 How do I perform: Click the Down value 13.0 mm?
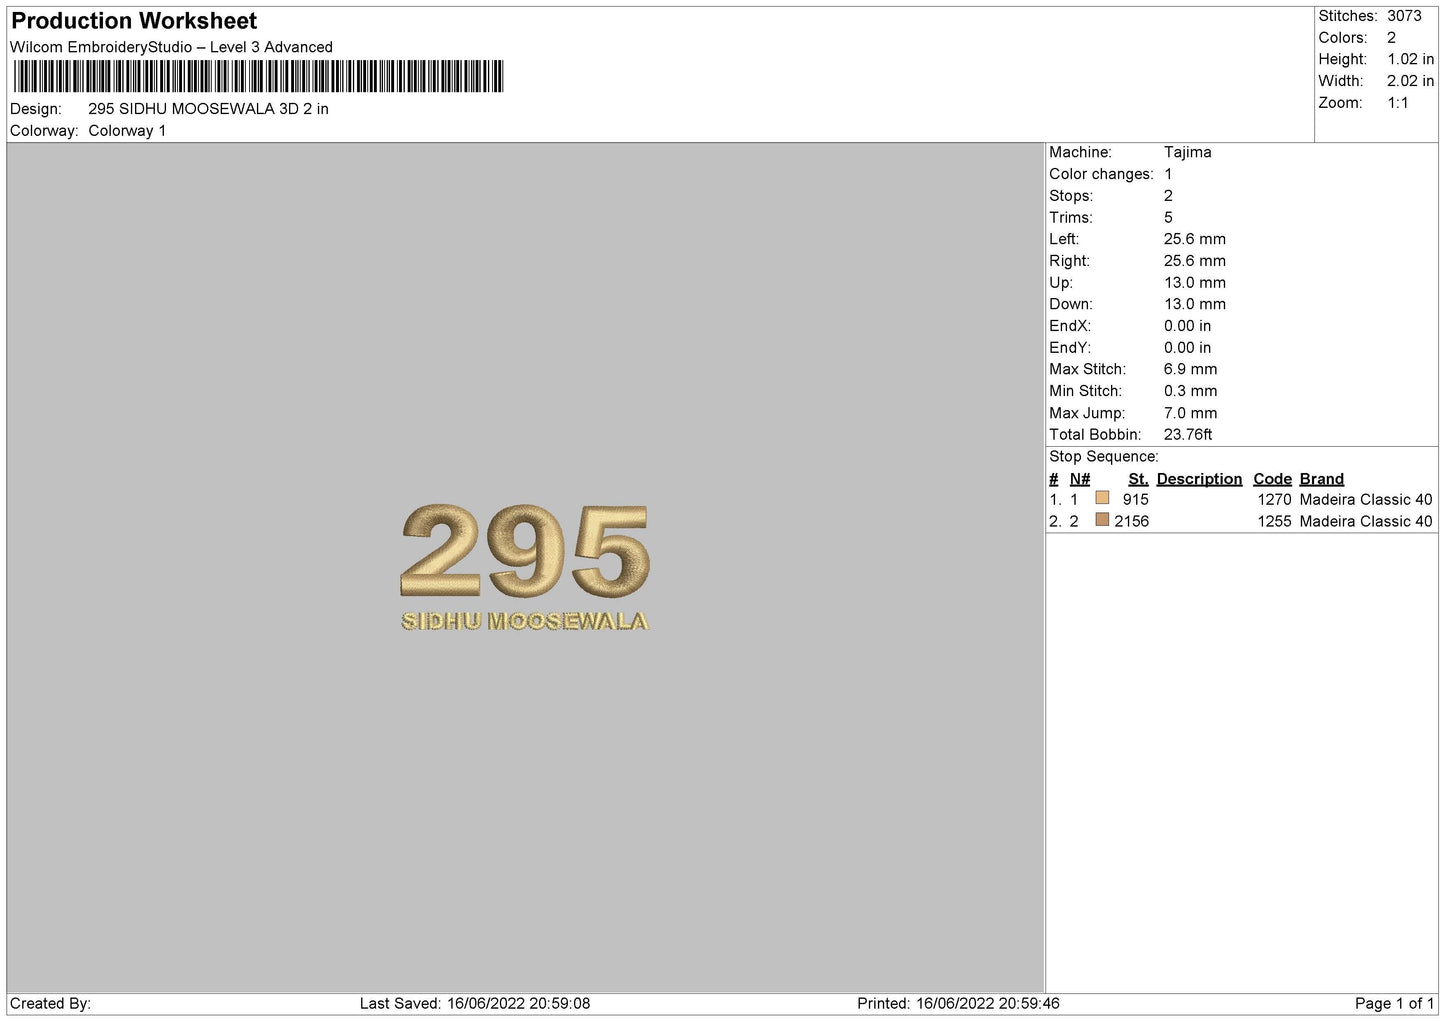point(1194,305)
